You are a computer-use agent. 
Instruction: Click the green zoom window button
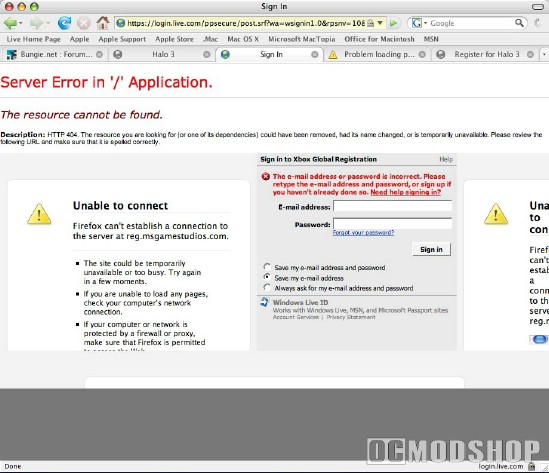[x=34, y=7]
